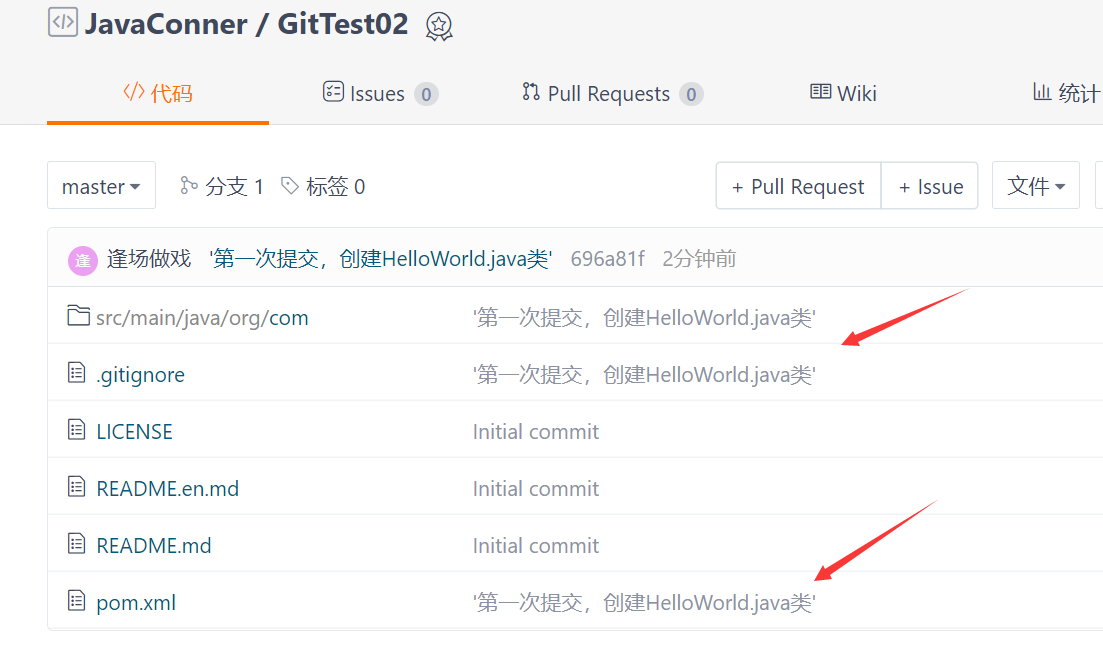Click the Pull Requests tab merge icon
The image size is (1103, 645).
[x=531, y=91]
